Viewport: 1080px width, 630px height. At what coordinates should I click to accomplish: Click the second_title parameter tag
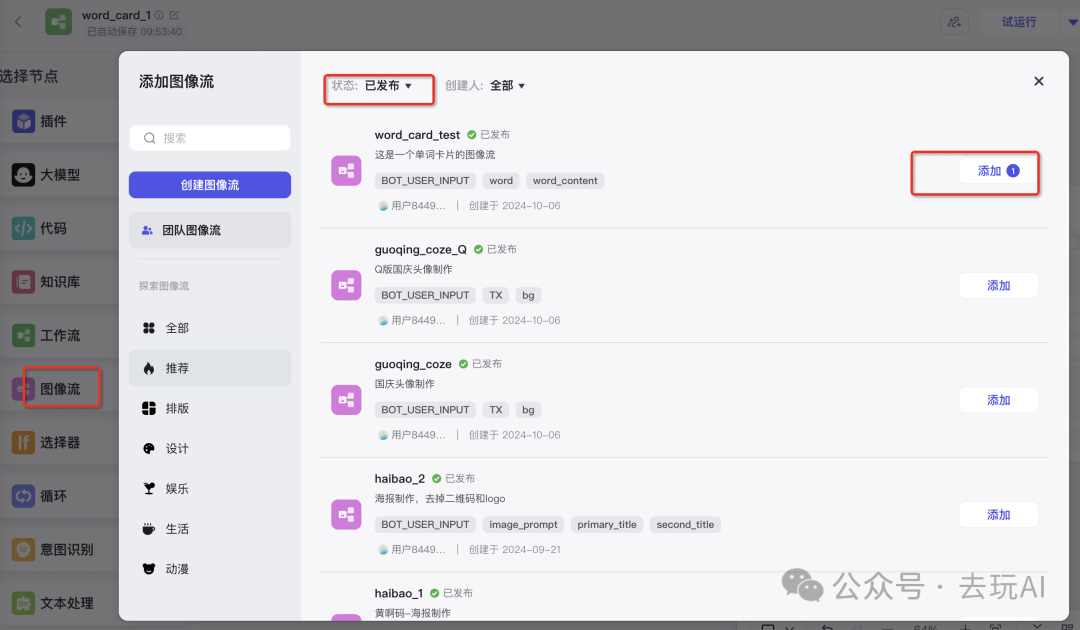(x=685, y=525)
